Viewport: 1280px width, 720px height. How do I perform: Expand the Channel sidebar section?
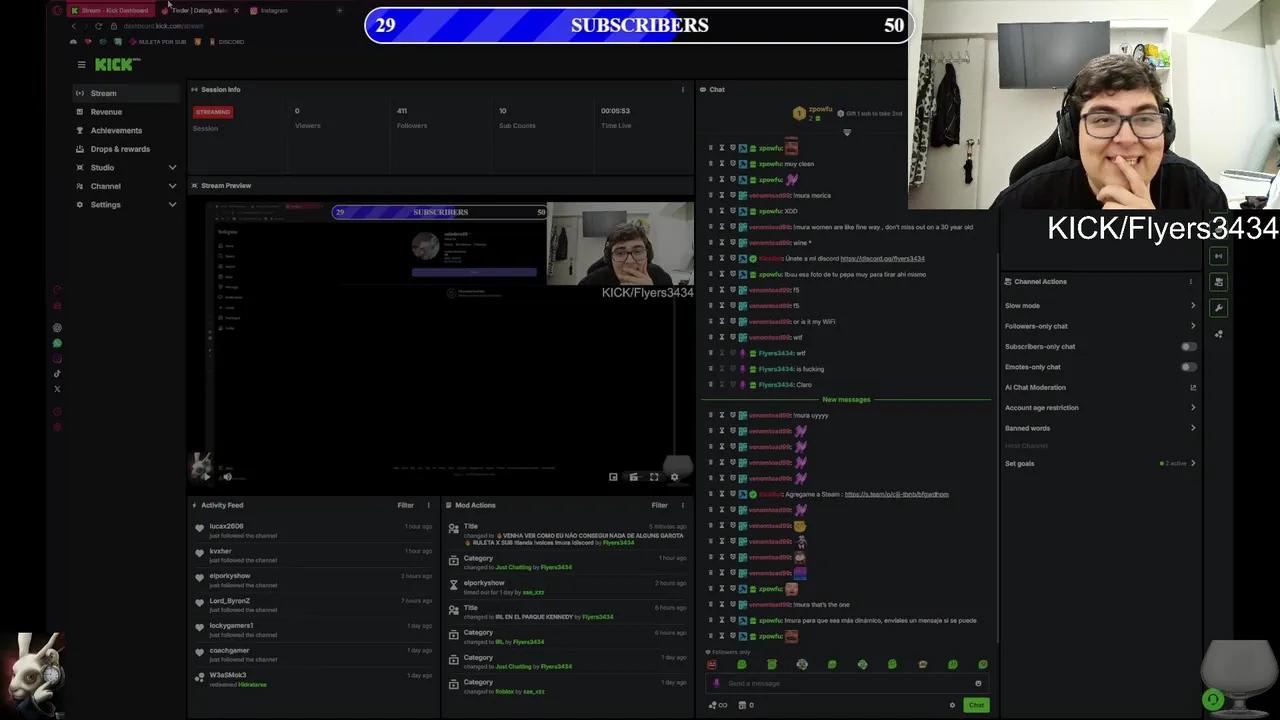coord(126,186)
